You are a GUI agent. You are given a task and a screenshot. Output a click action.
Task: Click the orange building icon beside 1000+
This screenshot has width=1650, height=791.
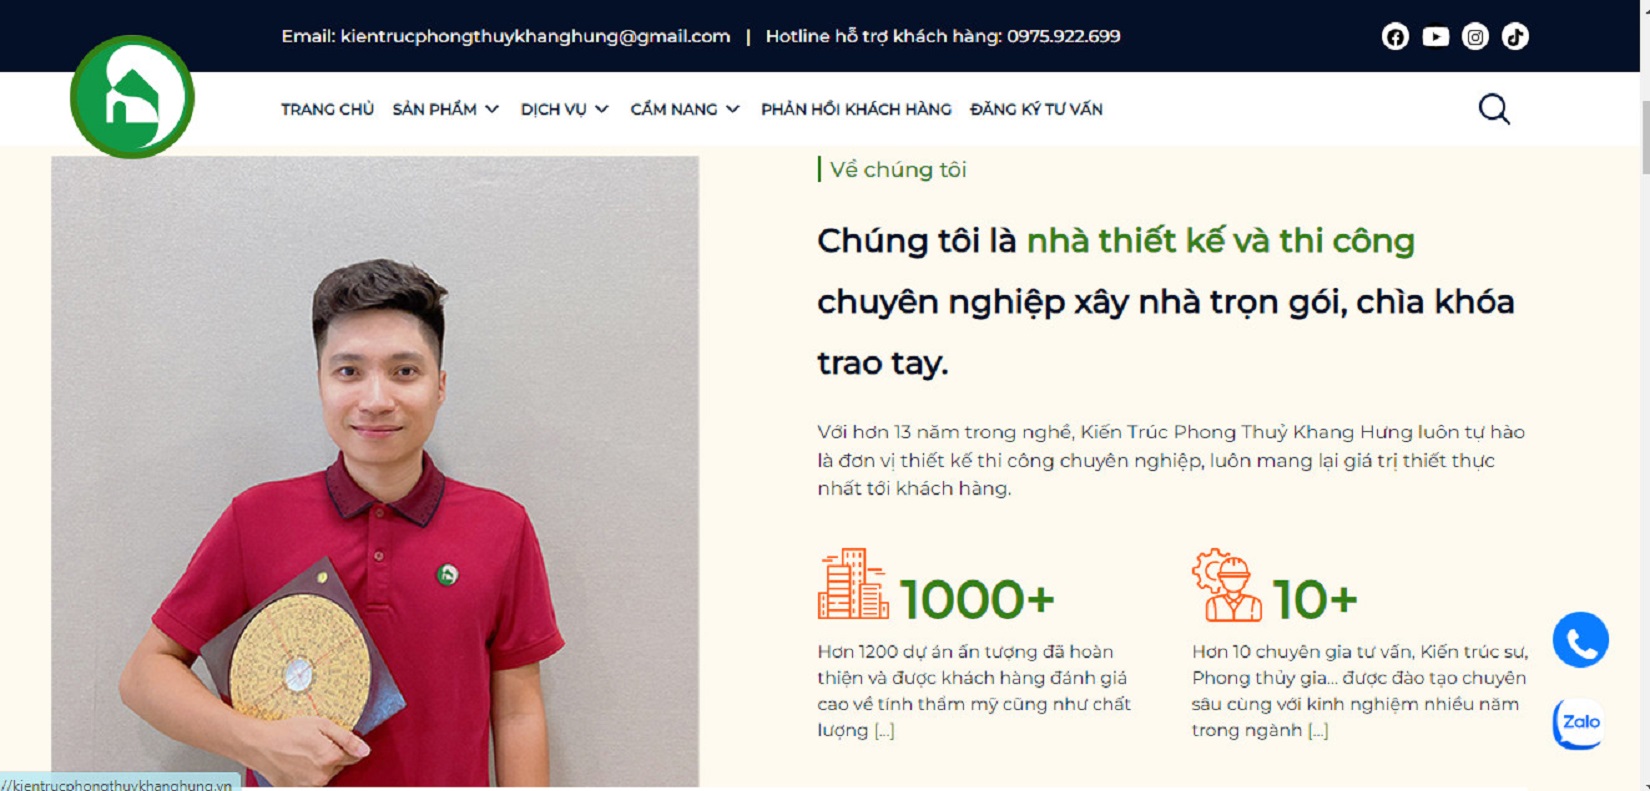point(853,584)
